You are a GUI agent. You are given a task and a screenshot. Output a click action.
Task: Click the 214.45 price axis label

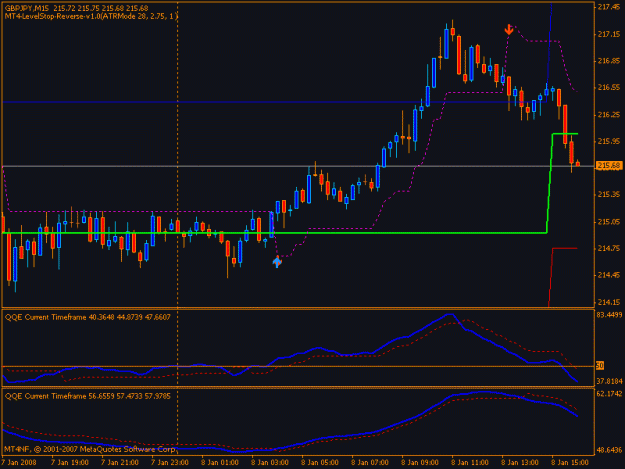click(x=608, y=275)
